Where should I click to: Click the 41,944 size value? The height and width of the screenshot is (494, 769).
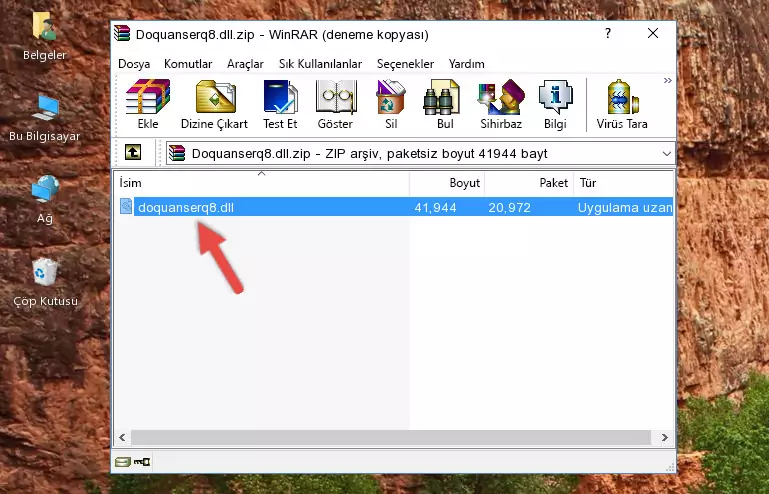point(436,208)
